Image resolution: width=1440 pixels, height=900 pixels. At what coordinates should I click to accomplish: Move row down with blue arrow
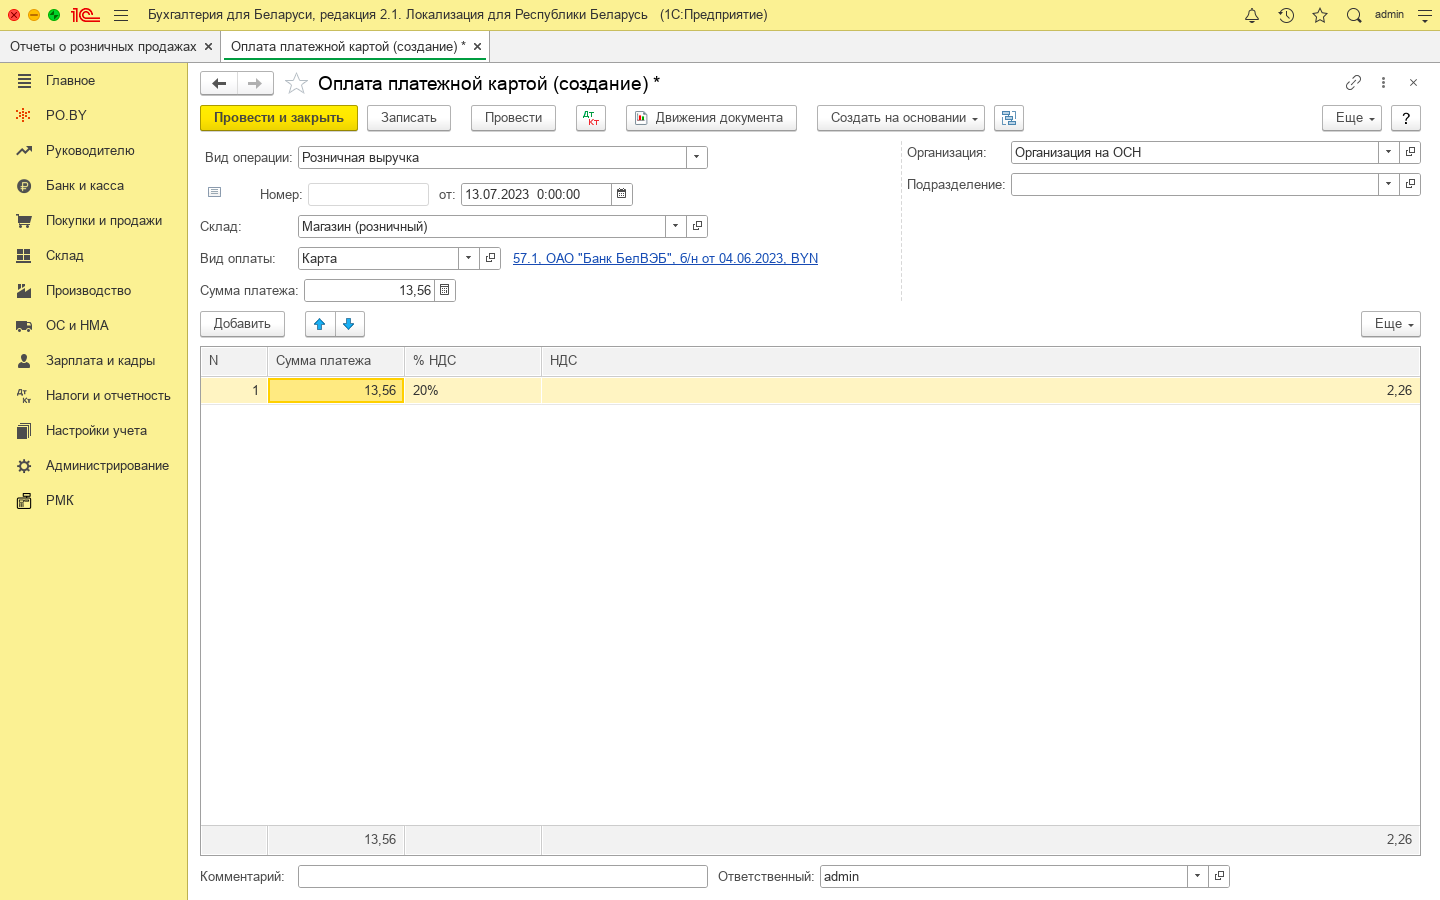(349, 324)
